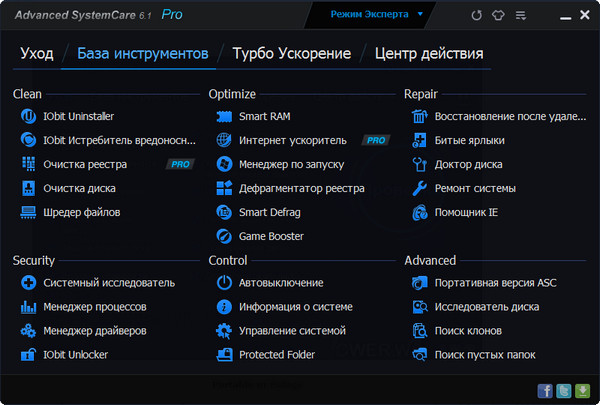Click the circular restore arrow icon
The image size is (600, 405).
point(475,16)
